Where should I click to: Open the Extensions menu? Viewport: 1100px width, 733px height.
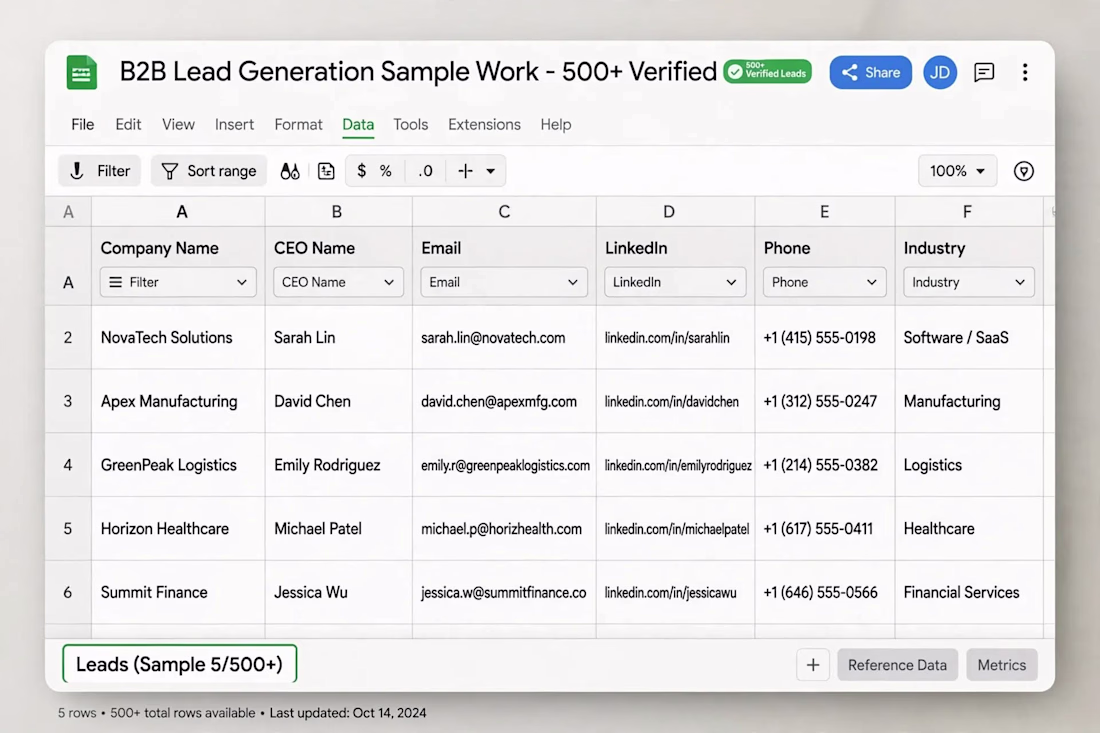point(484,125)
